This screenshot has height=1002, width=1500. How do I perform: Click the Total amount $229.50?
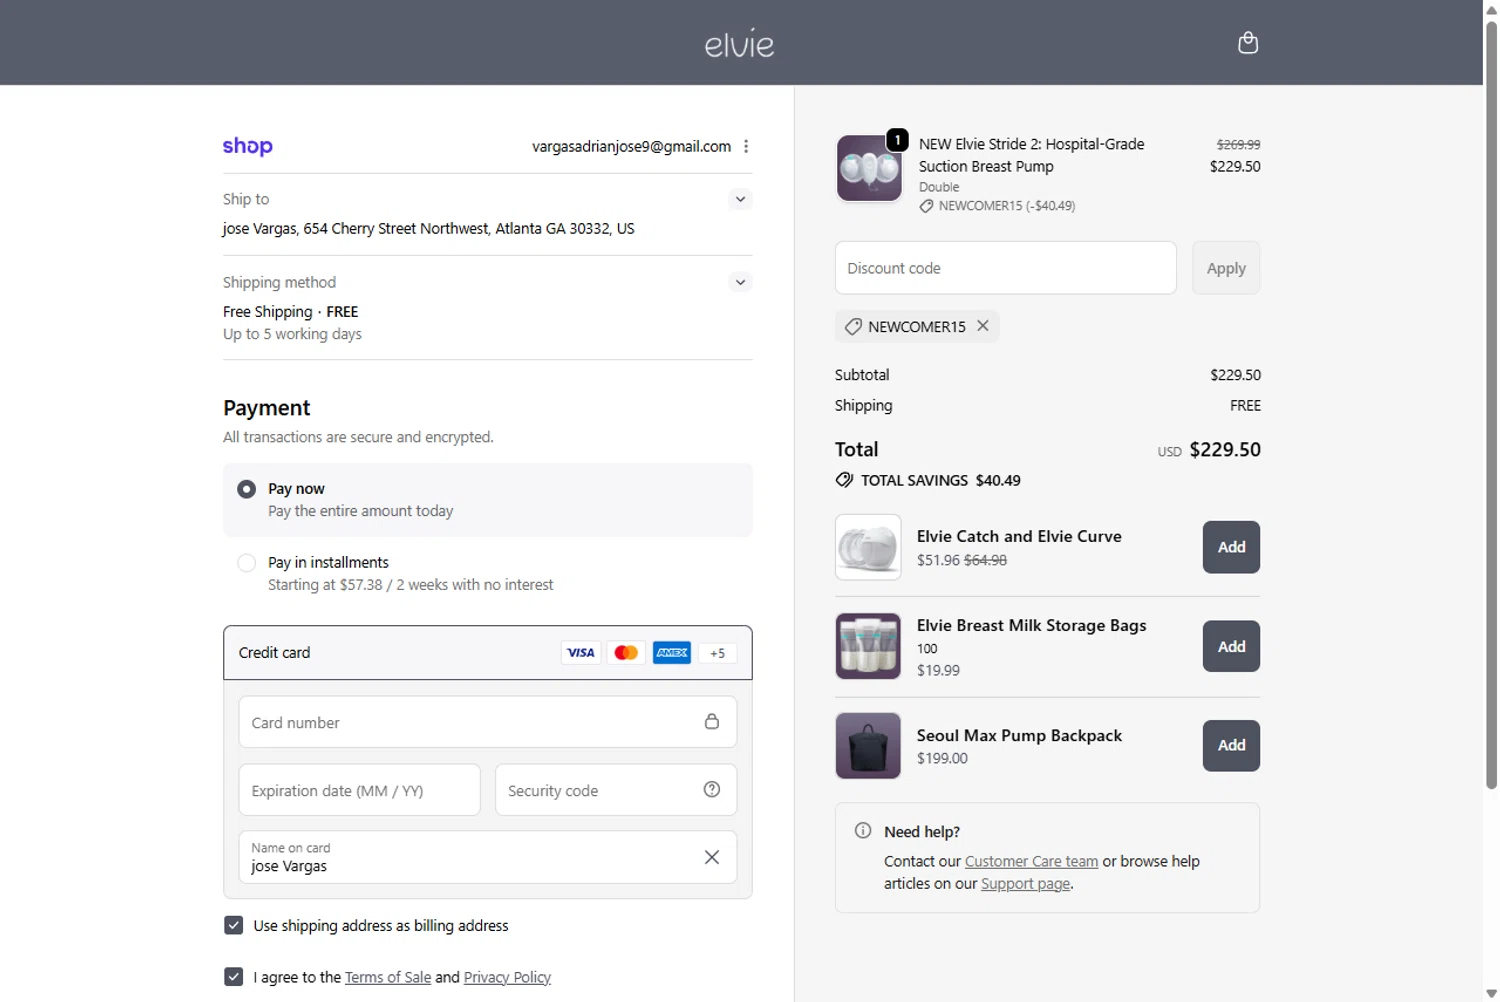pos(1224,450)
